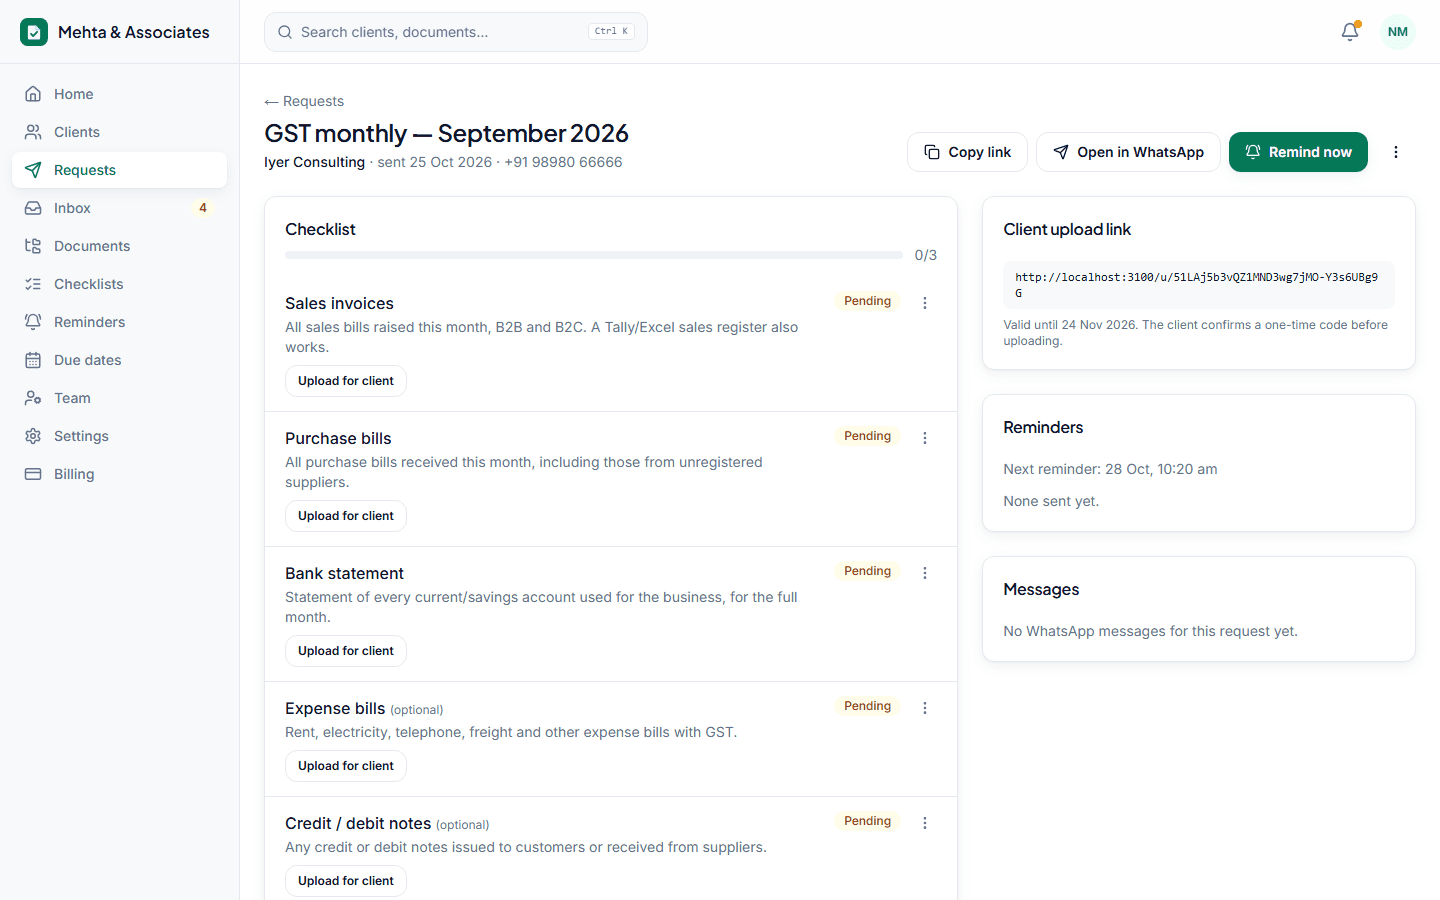The image size is (1440, 900).
Task: Select Requests in the sidebar
Action: [119, 170]
